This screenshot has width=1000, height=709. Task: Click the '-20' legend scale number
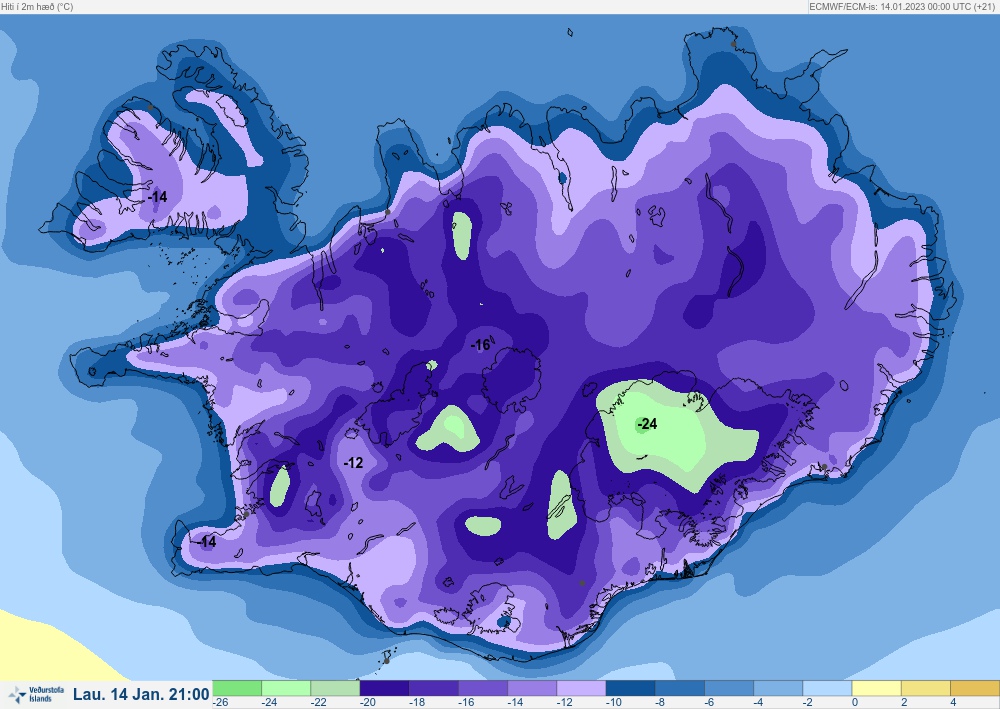coord(367,702)
